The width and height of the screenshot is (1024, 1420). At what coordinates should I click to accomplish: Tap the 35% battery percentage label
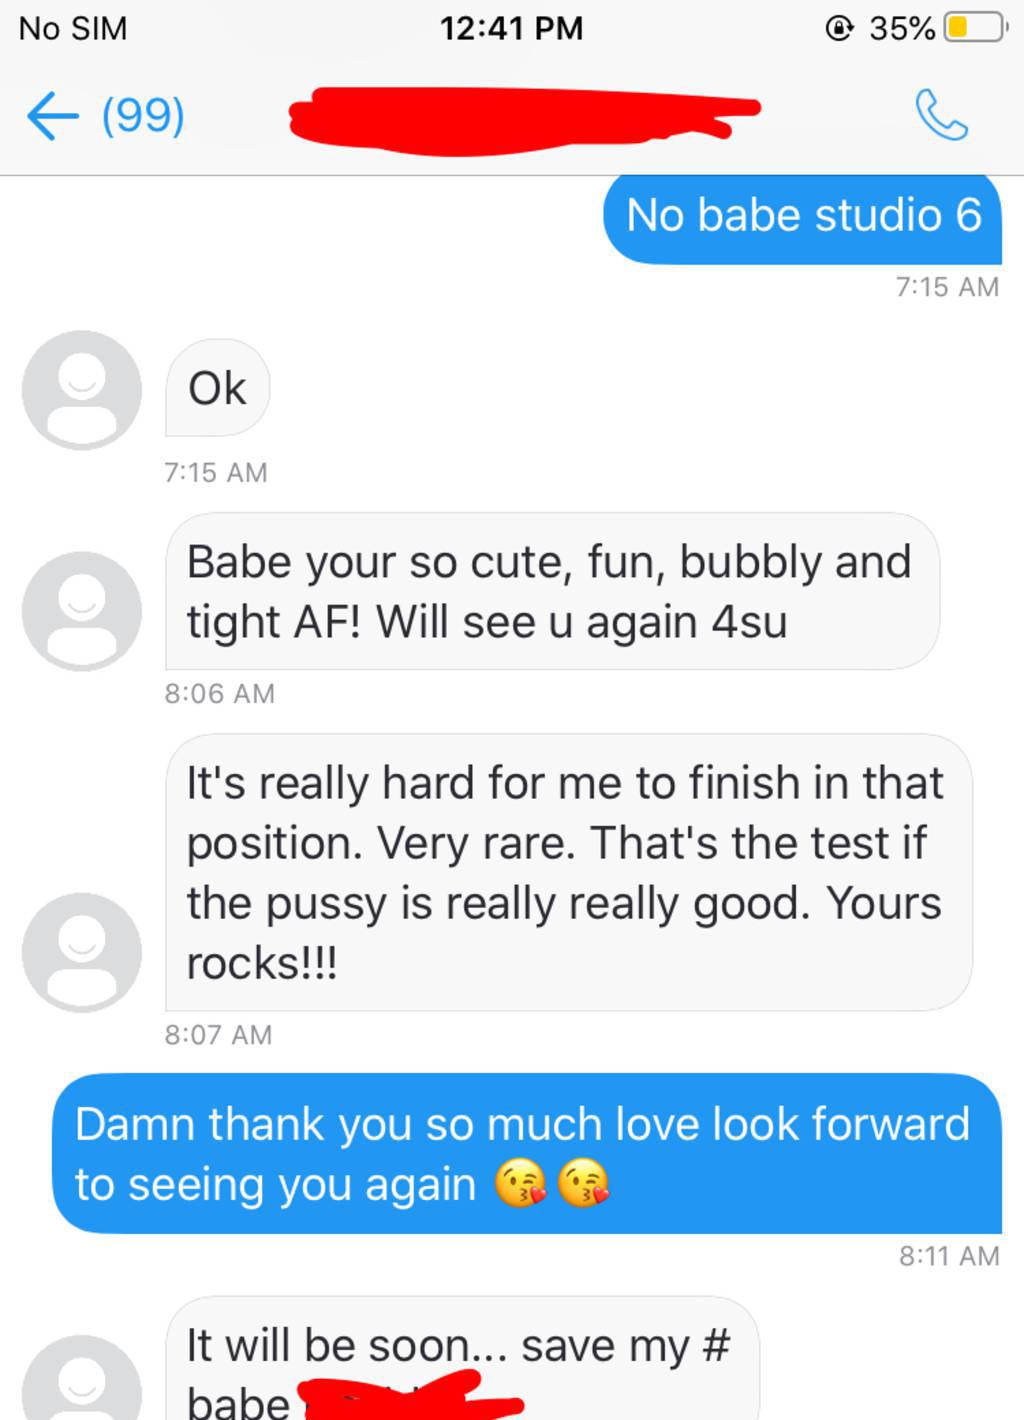(x=901, y=28)
